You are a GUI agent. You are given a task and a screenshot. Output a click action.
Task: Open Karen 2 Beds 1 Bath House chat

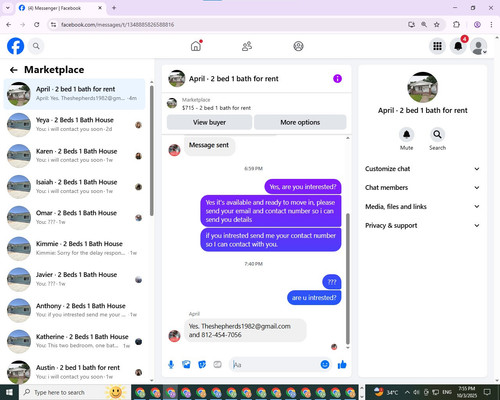click(x=75, y=156)
